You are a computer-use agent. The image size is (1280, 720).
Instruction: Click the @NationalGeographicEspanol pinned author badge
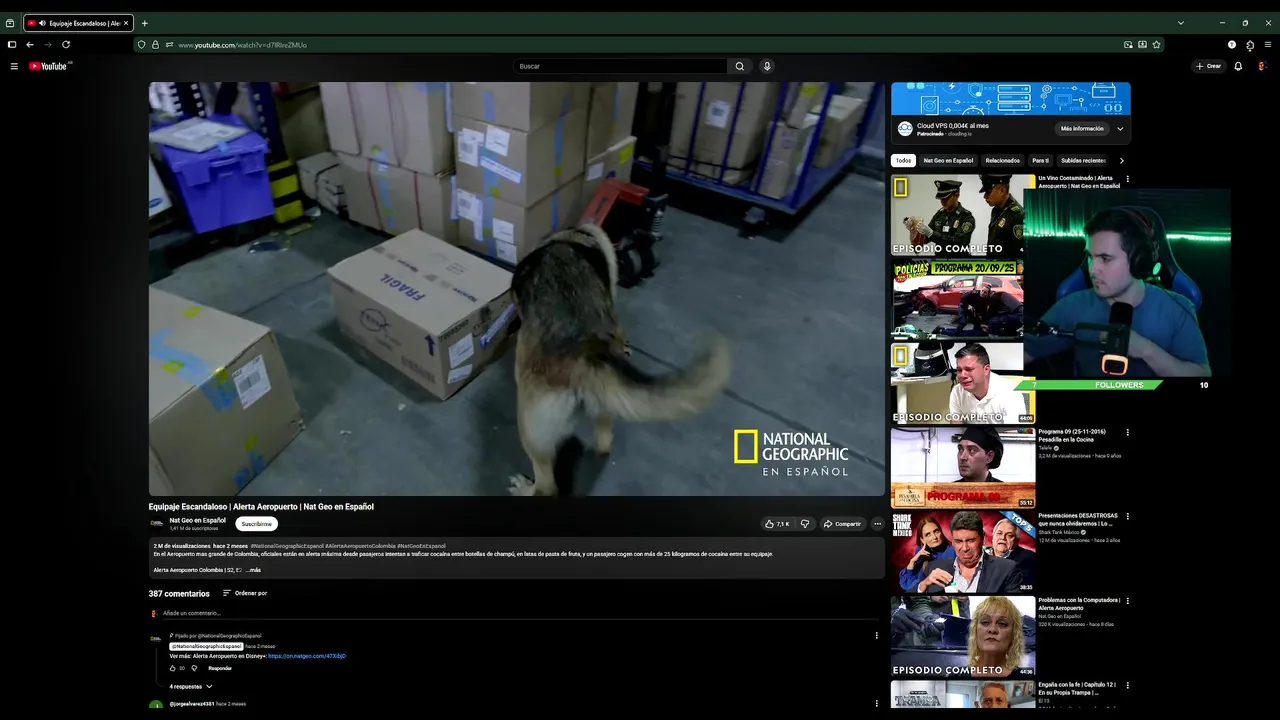(x=206, y=646)
